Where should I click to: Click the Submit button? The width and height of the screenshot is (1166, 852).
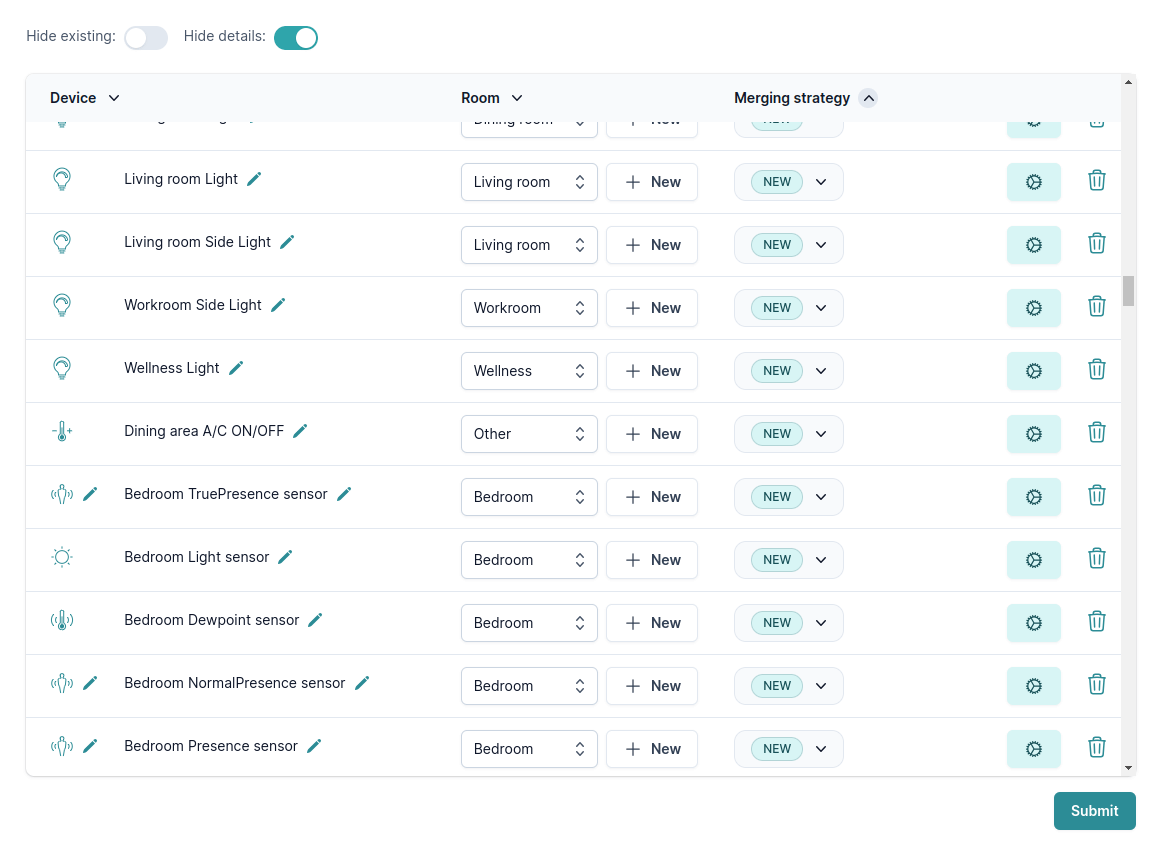pyautogui.click(x=1094, y=811)
